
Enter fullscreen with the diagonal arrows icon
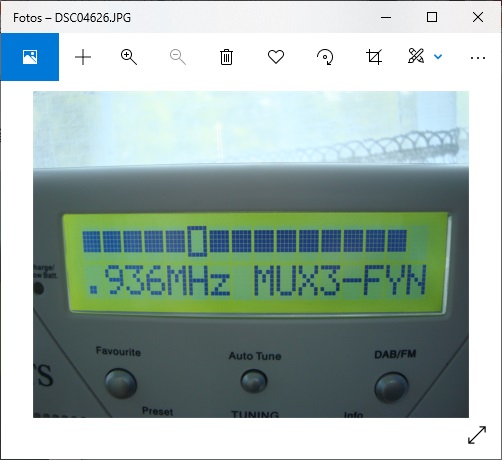tap(477, 435)
